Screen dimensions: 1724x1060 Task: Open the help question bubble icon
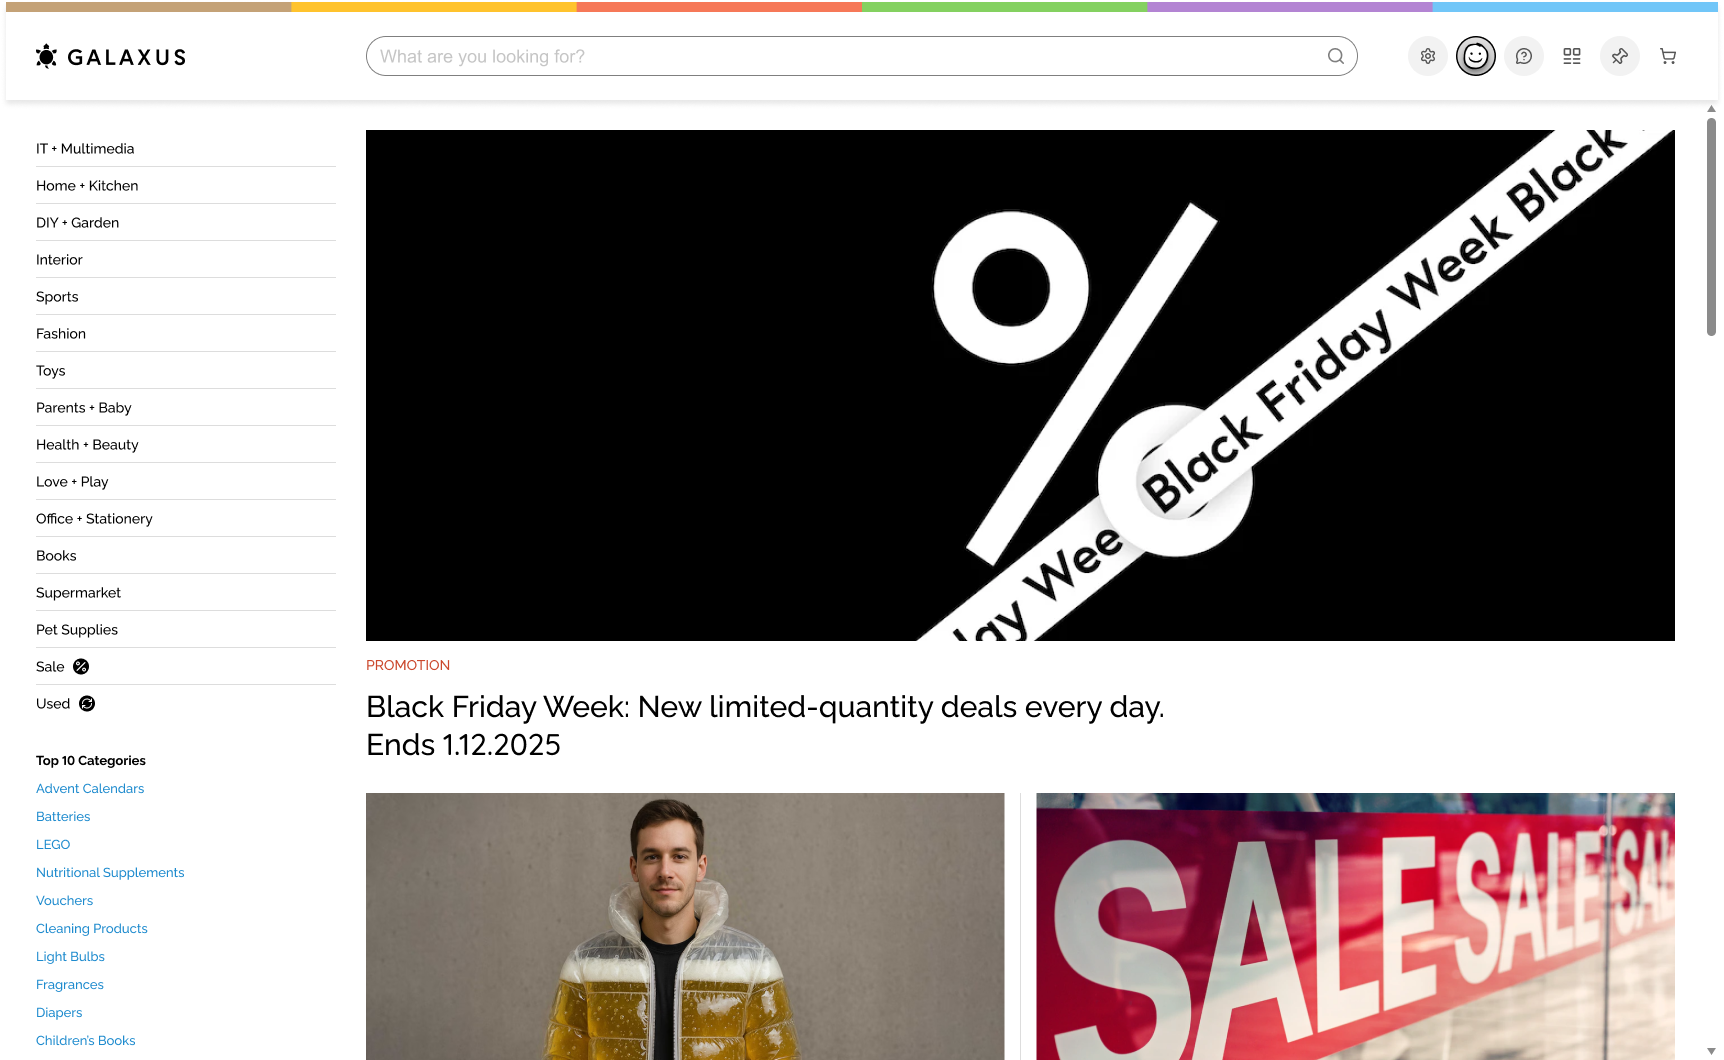click(1524, 56)
